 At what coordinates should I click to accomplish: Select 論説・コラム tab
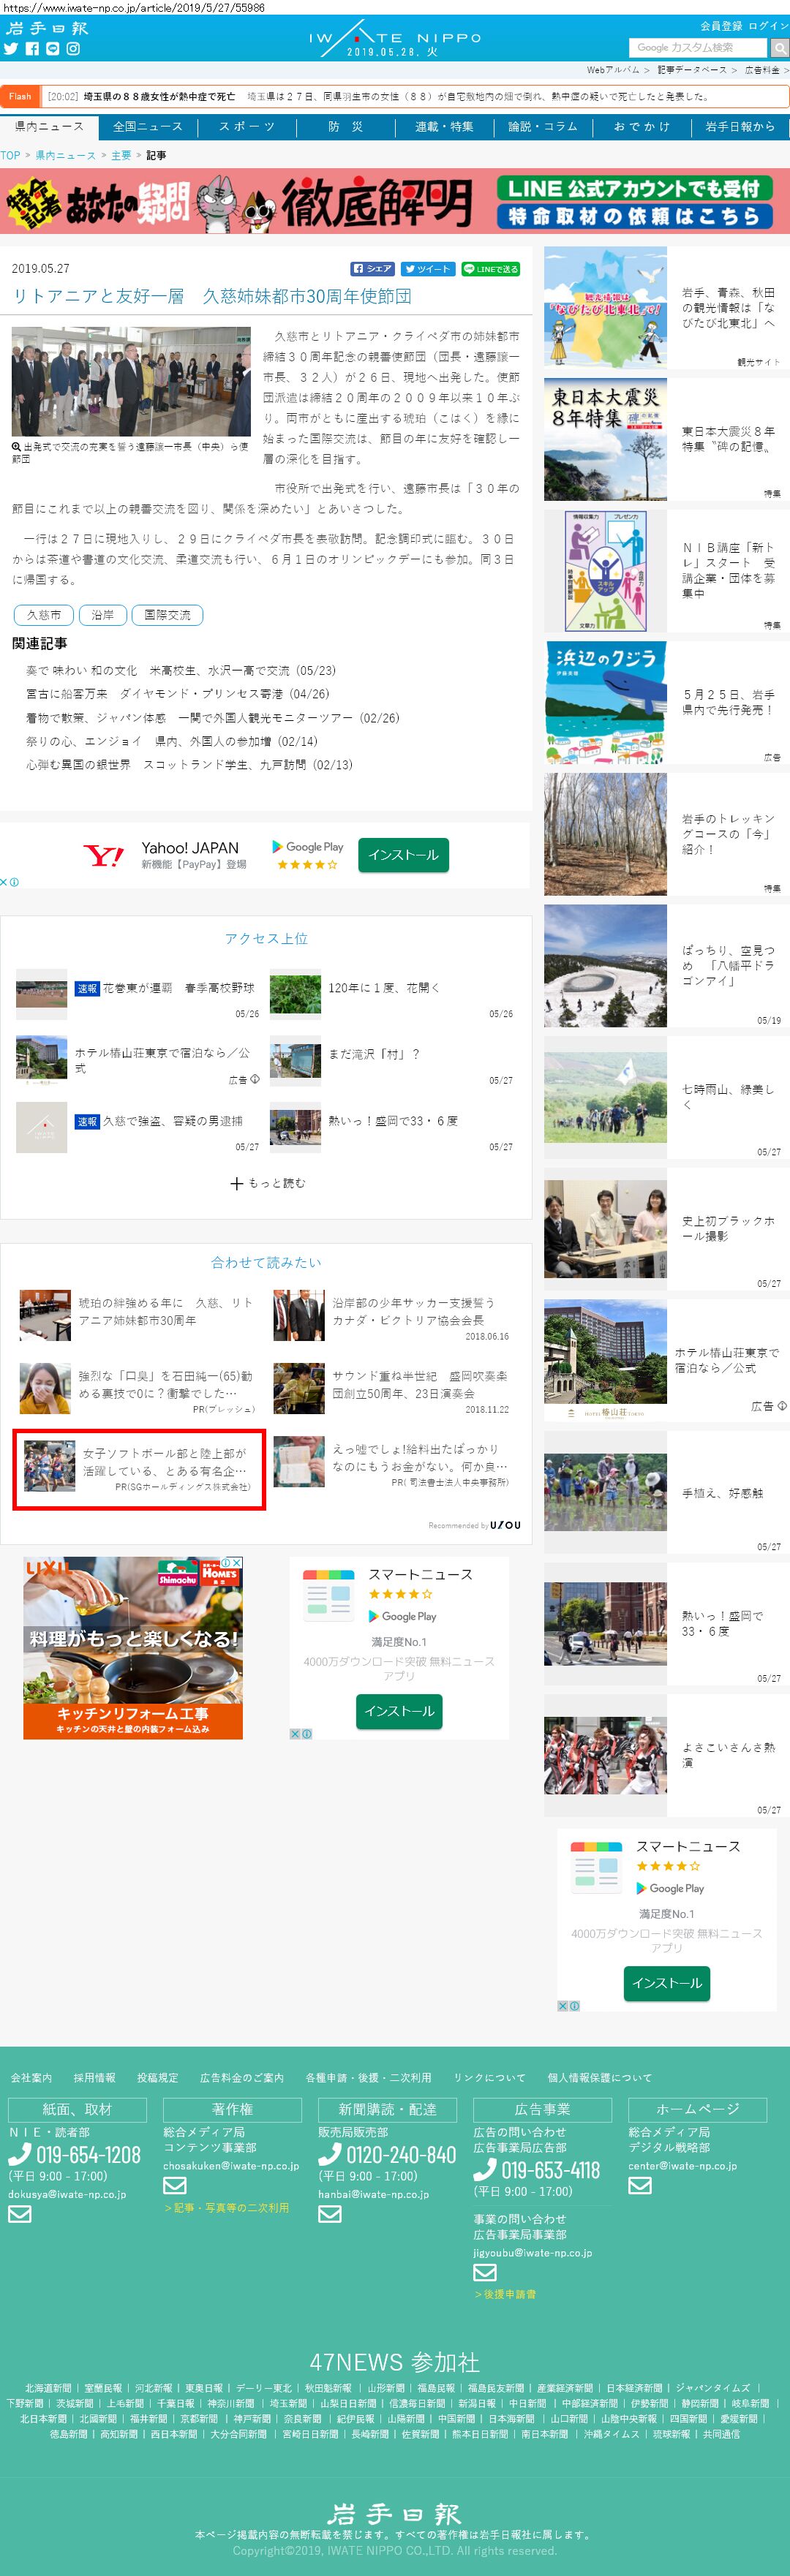point(542,127)
